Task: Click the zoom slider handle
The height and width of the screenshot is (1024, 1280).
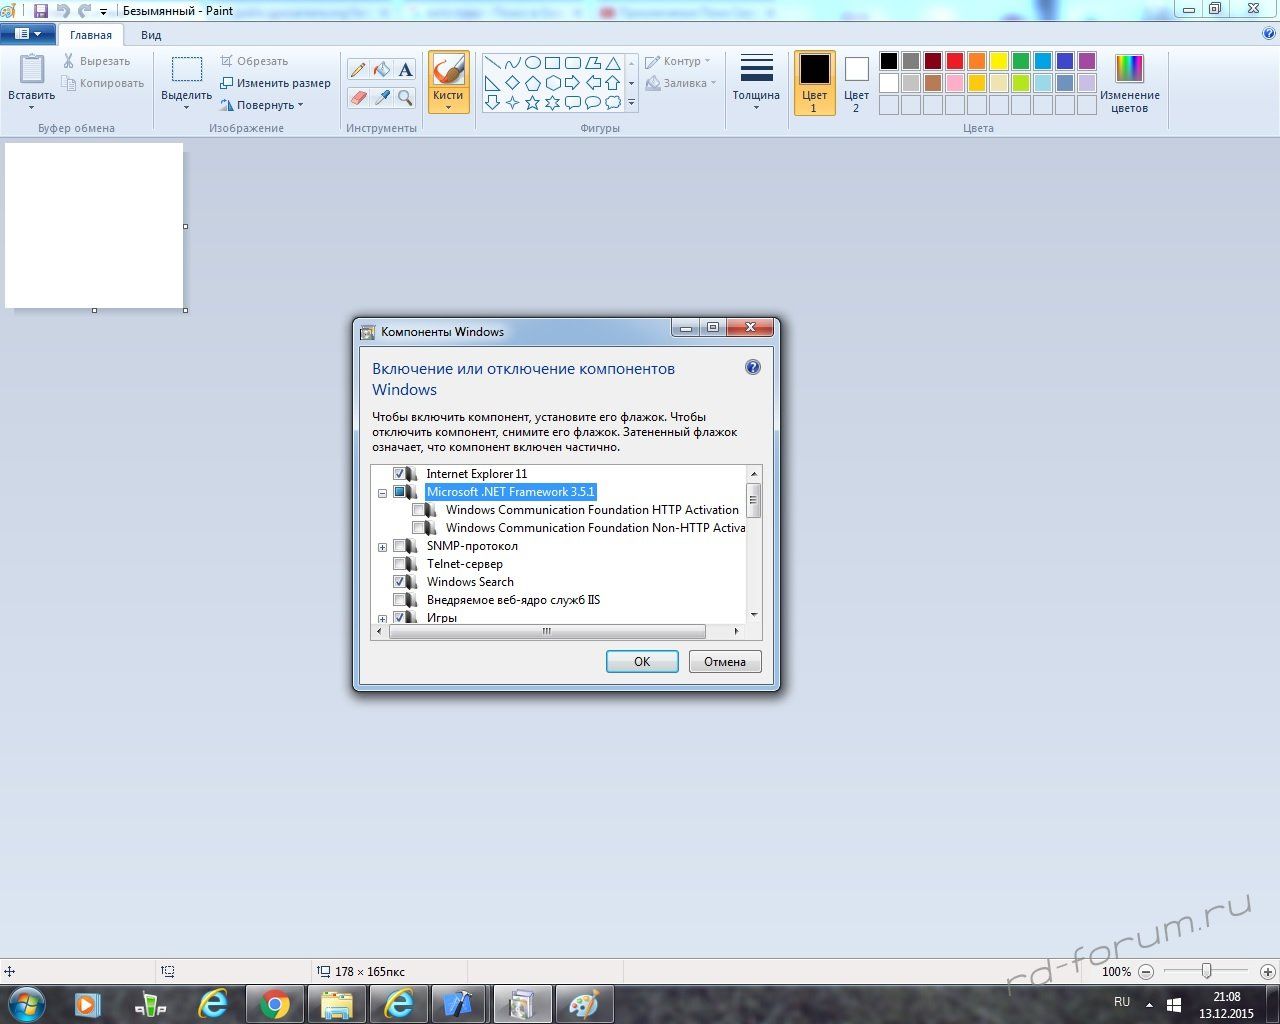Action: [x=1207, y=971]
